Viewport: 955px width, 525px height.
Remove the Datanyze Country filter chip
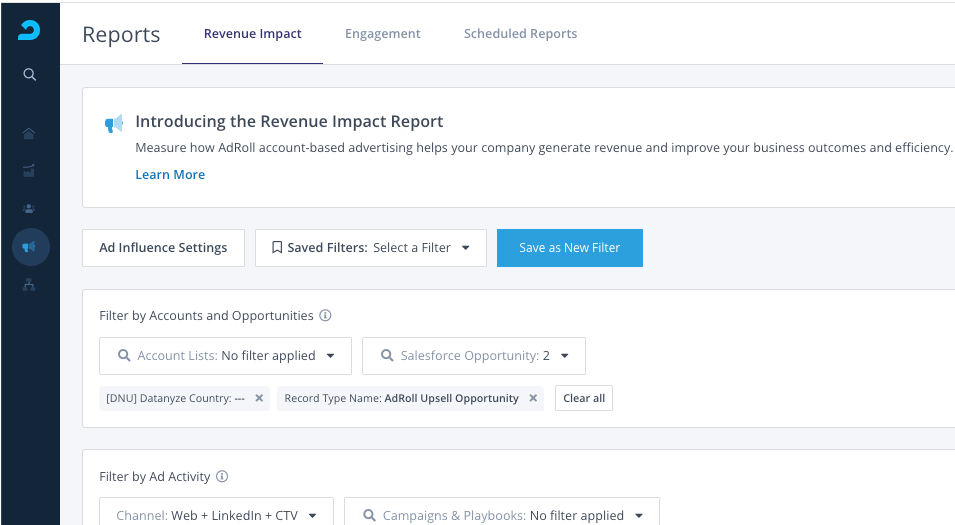click(259, 398)
